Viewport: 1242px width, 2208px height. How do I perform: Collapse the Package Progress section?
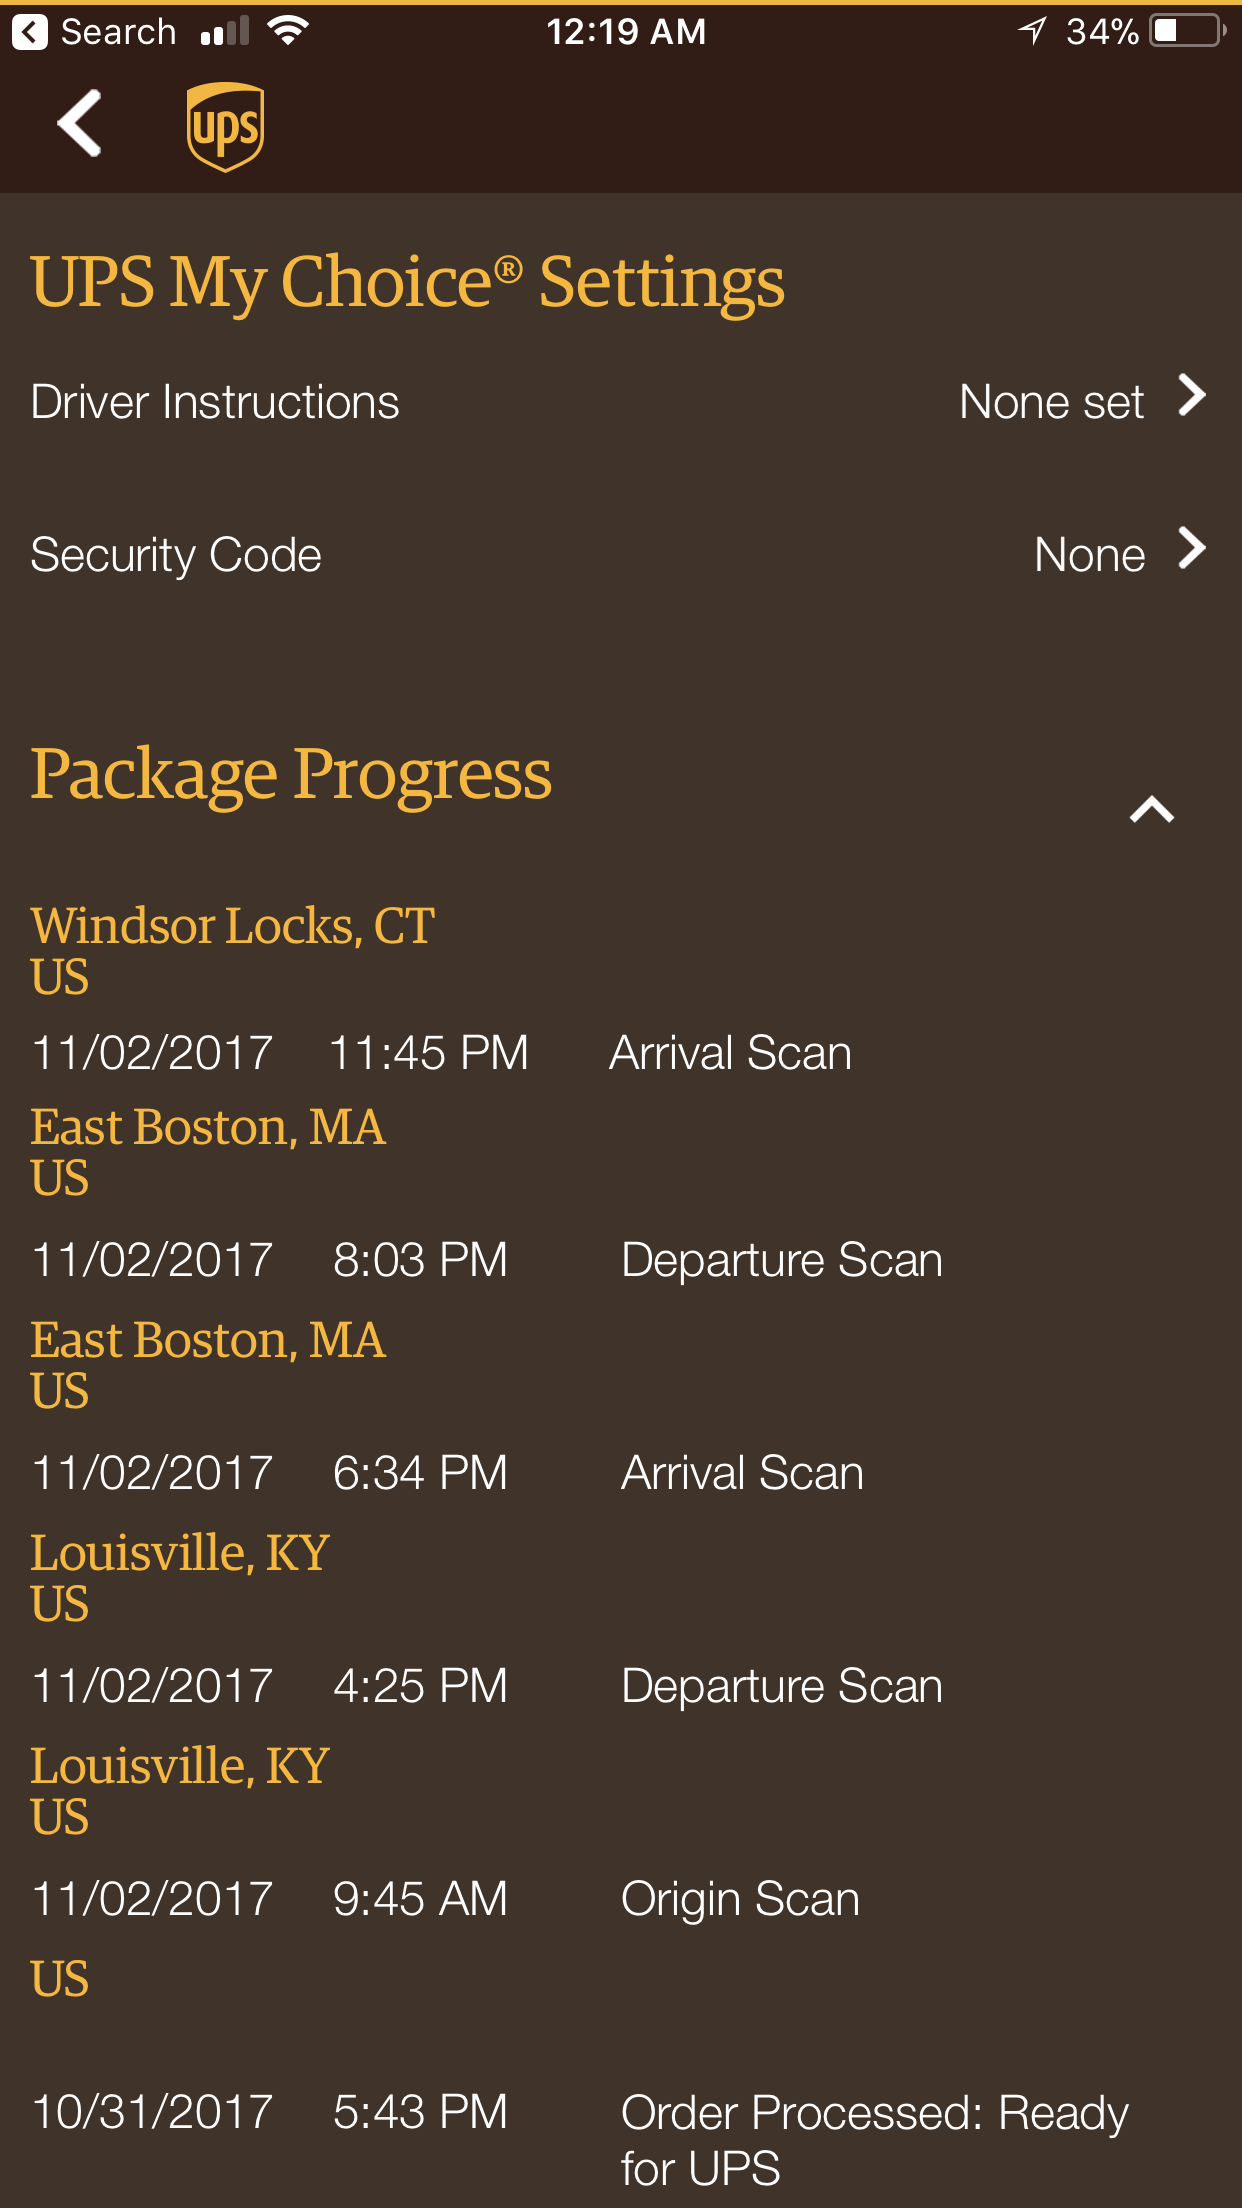1152,809
